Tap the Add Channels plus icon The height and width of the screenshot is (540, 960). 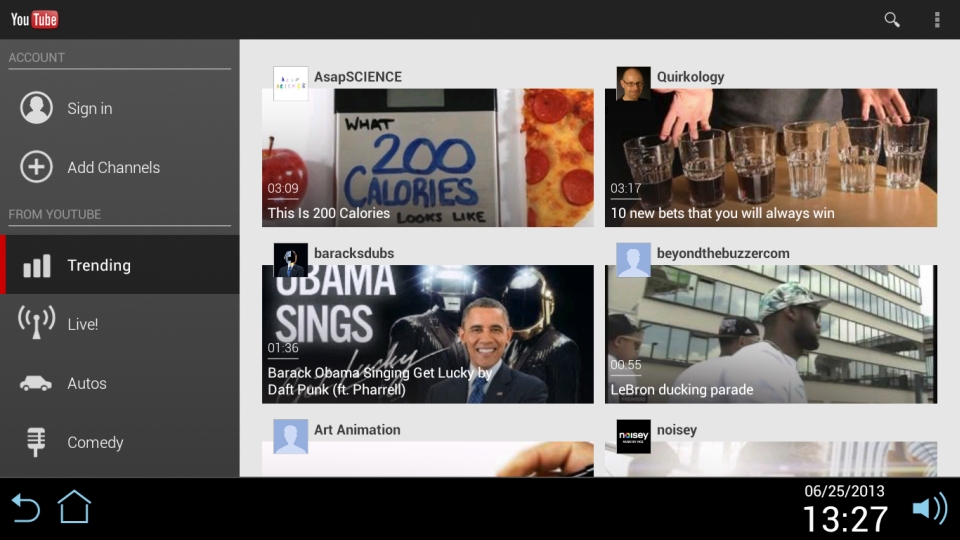36,167
